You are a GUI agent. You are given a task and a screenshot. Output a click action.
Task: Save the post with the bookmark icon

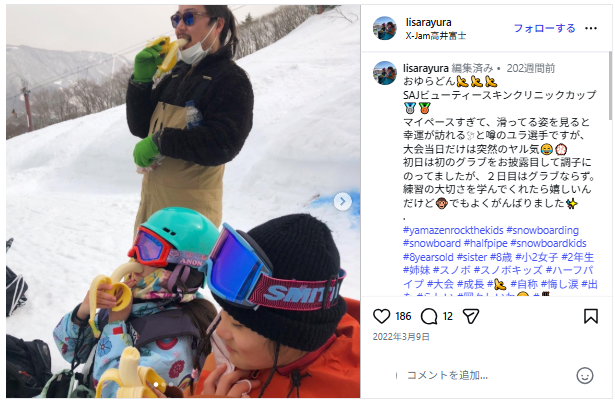591,316
